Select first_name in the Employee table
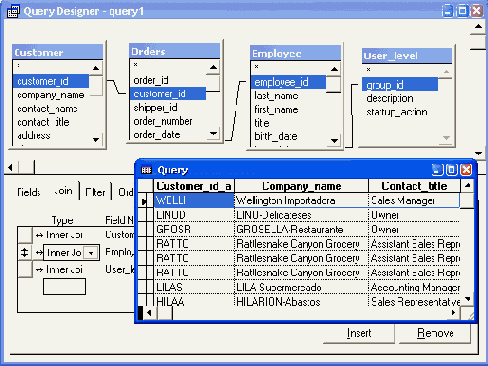 [x=276, y=109]
